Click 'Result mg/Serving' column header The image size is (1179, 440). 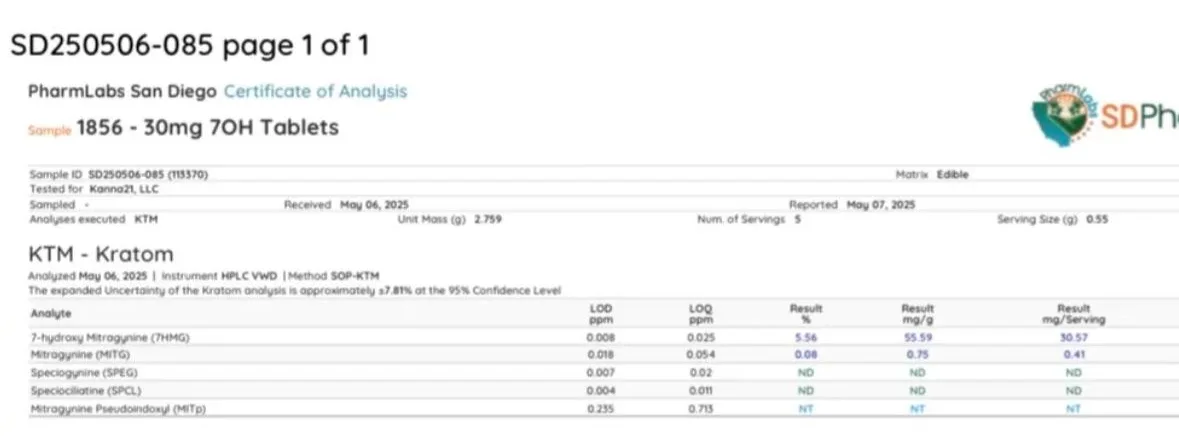1074,314
